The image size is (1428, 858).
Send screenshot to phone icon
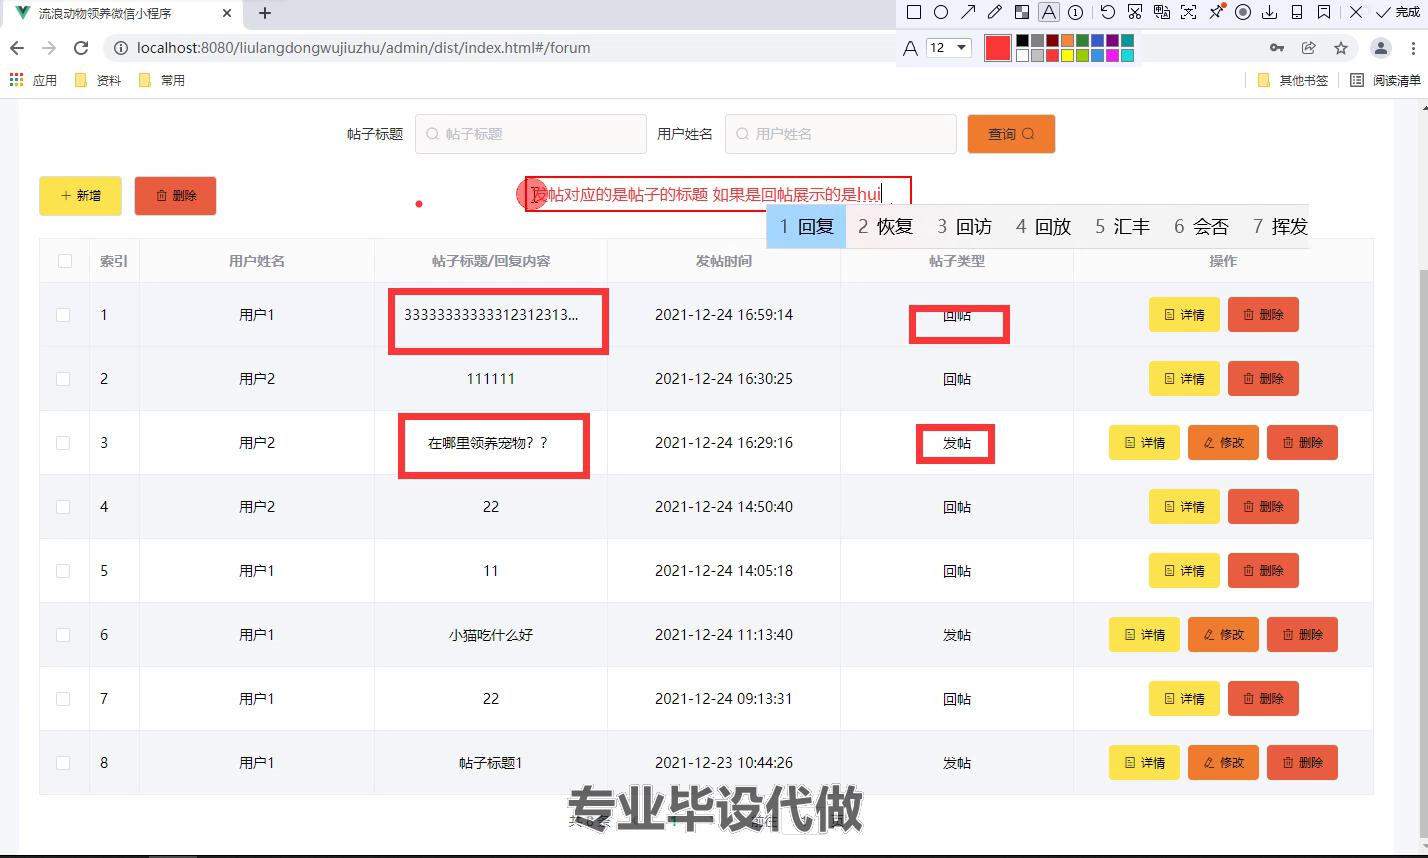1297,12
